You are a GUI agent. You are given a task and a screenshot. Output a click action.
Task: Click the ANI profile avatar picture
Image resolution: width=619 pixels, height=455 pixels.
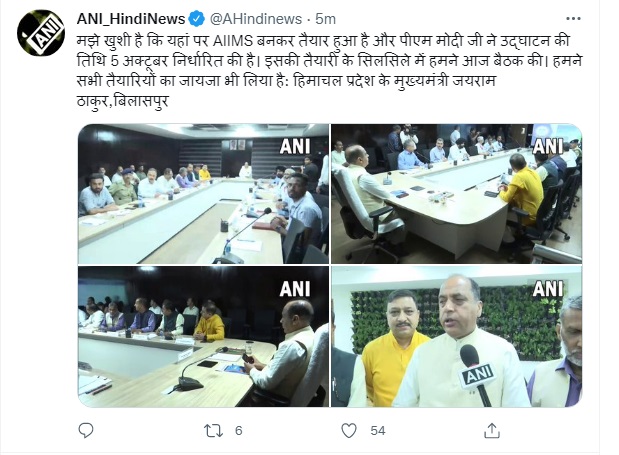(x=41, y=33)
